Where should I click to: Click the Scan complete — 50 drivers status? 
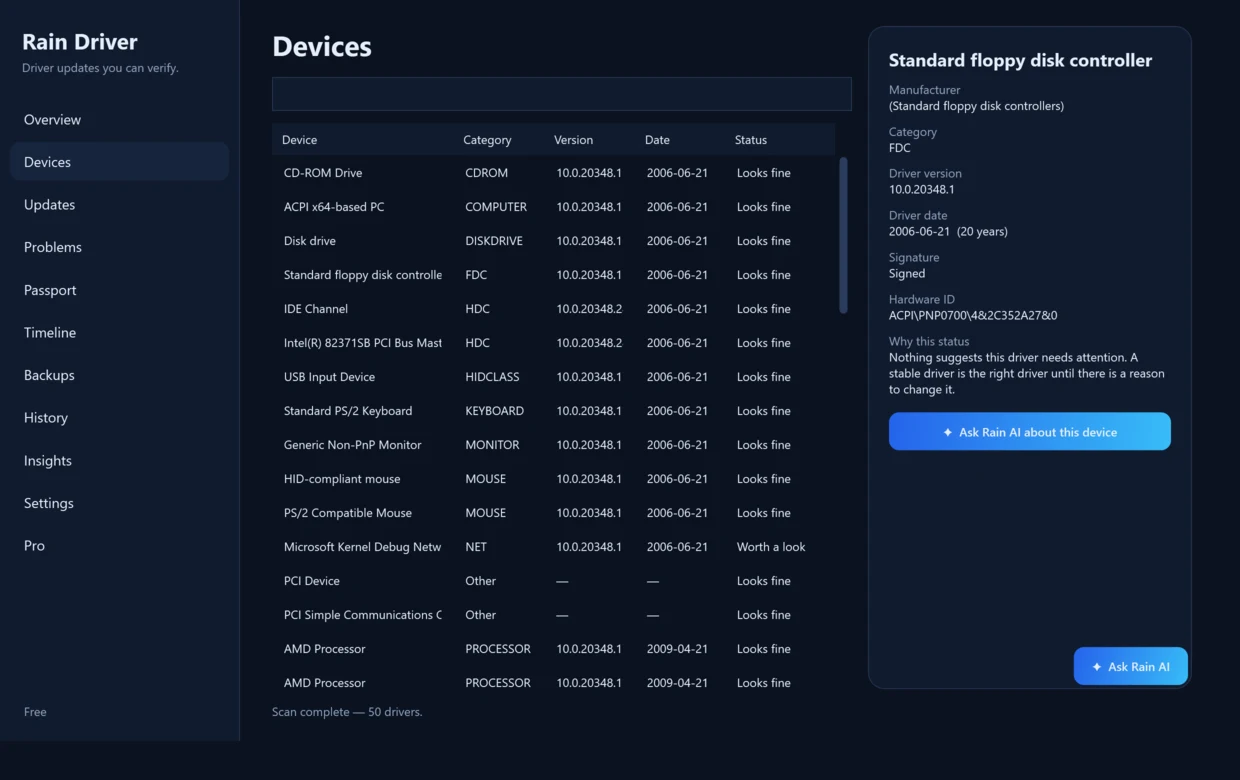[x=347, y=712]
